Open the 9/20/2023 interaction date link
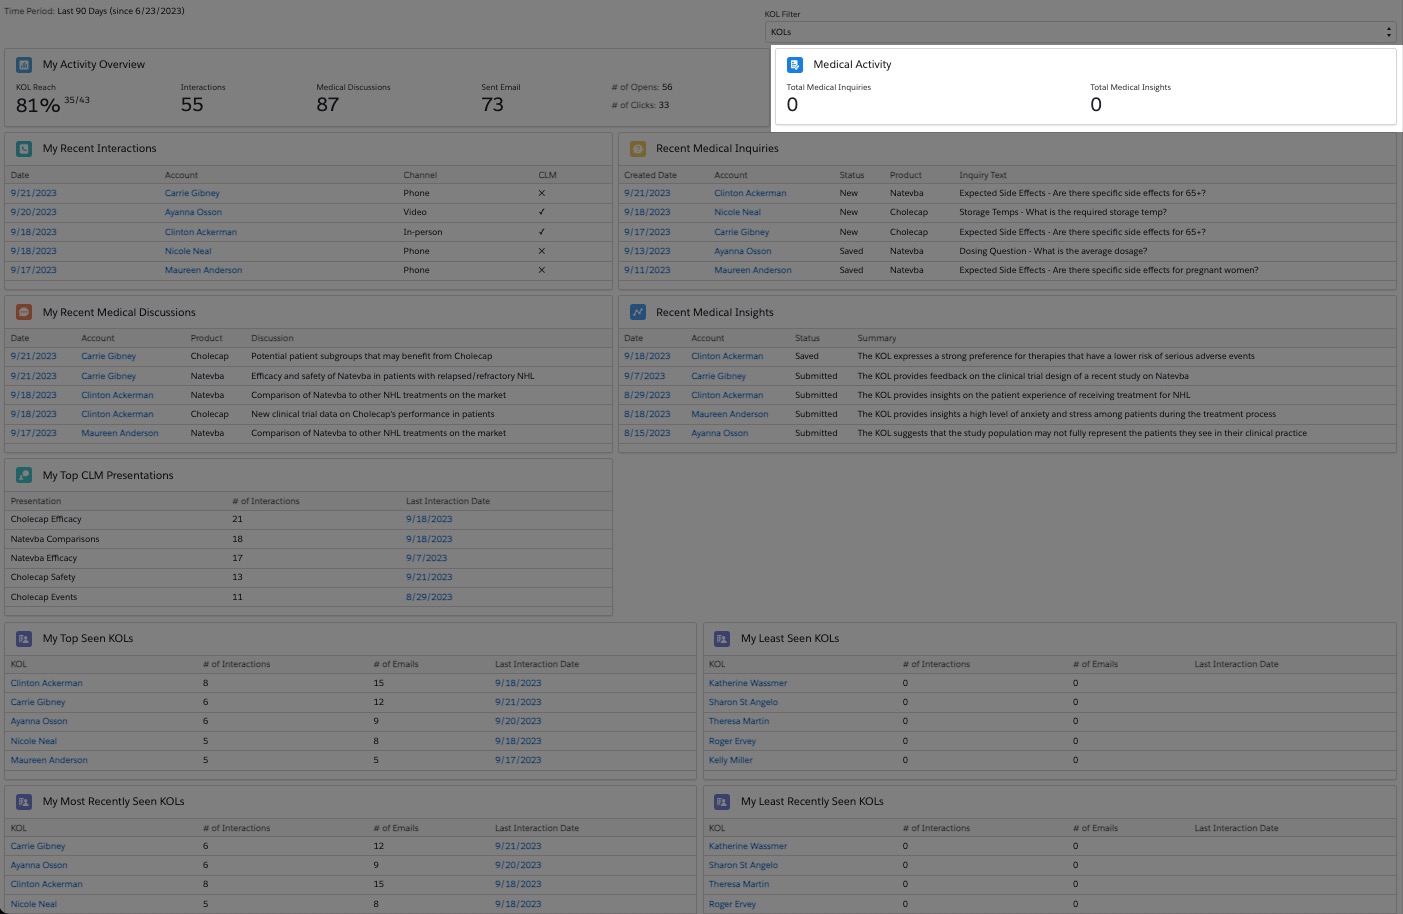The height and width of the screenshot is (914, 1403). coord(34,212)
